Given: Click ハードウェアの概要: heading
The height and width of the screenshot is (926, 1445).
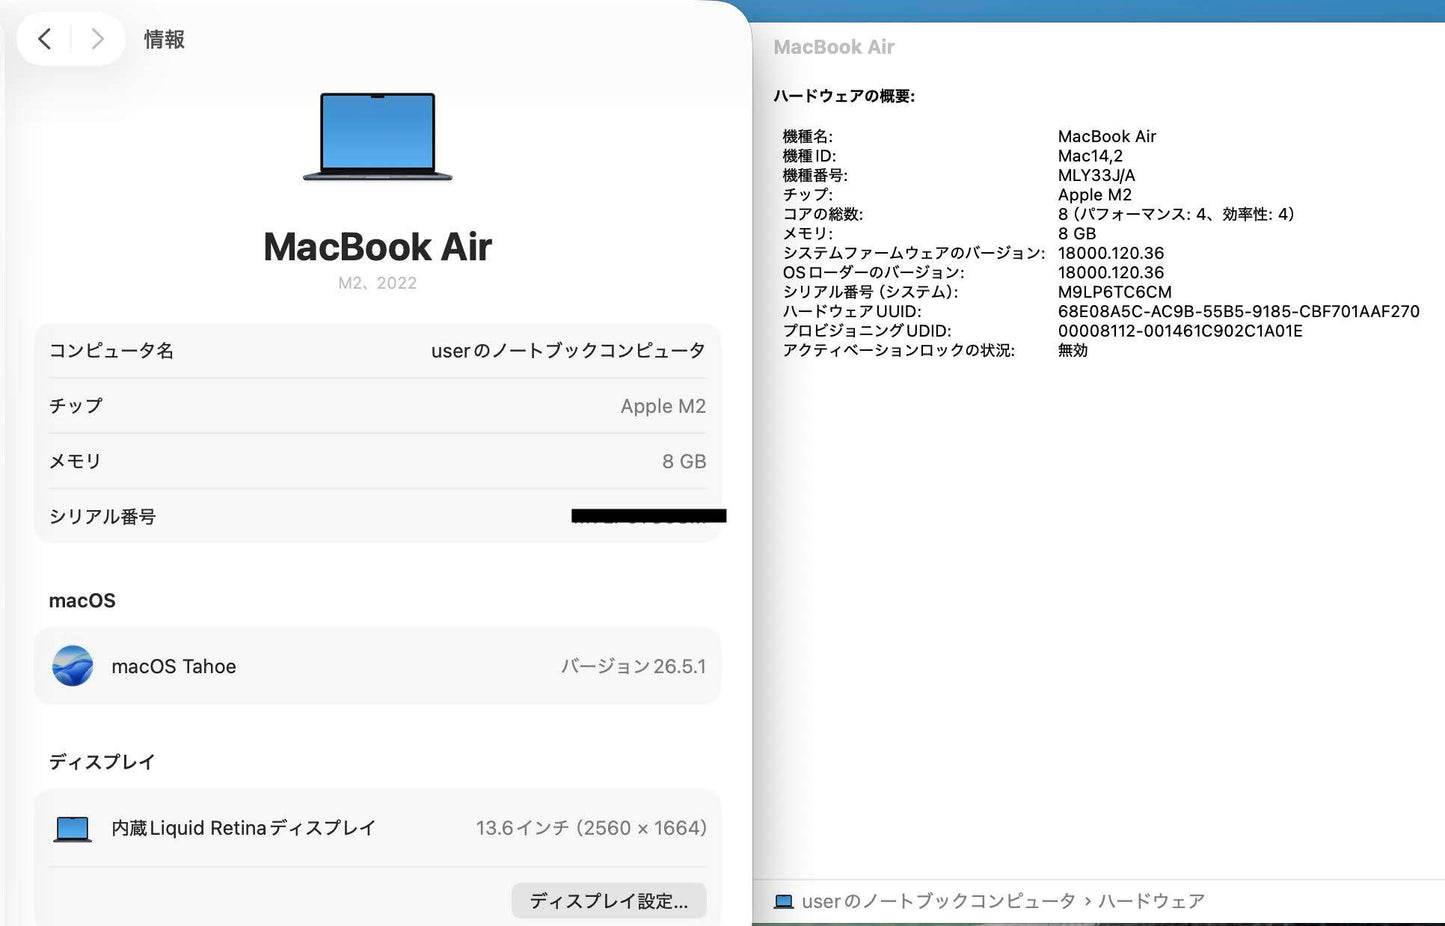Looking at the screenshot, I should (x=844, y=96).
